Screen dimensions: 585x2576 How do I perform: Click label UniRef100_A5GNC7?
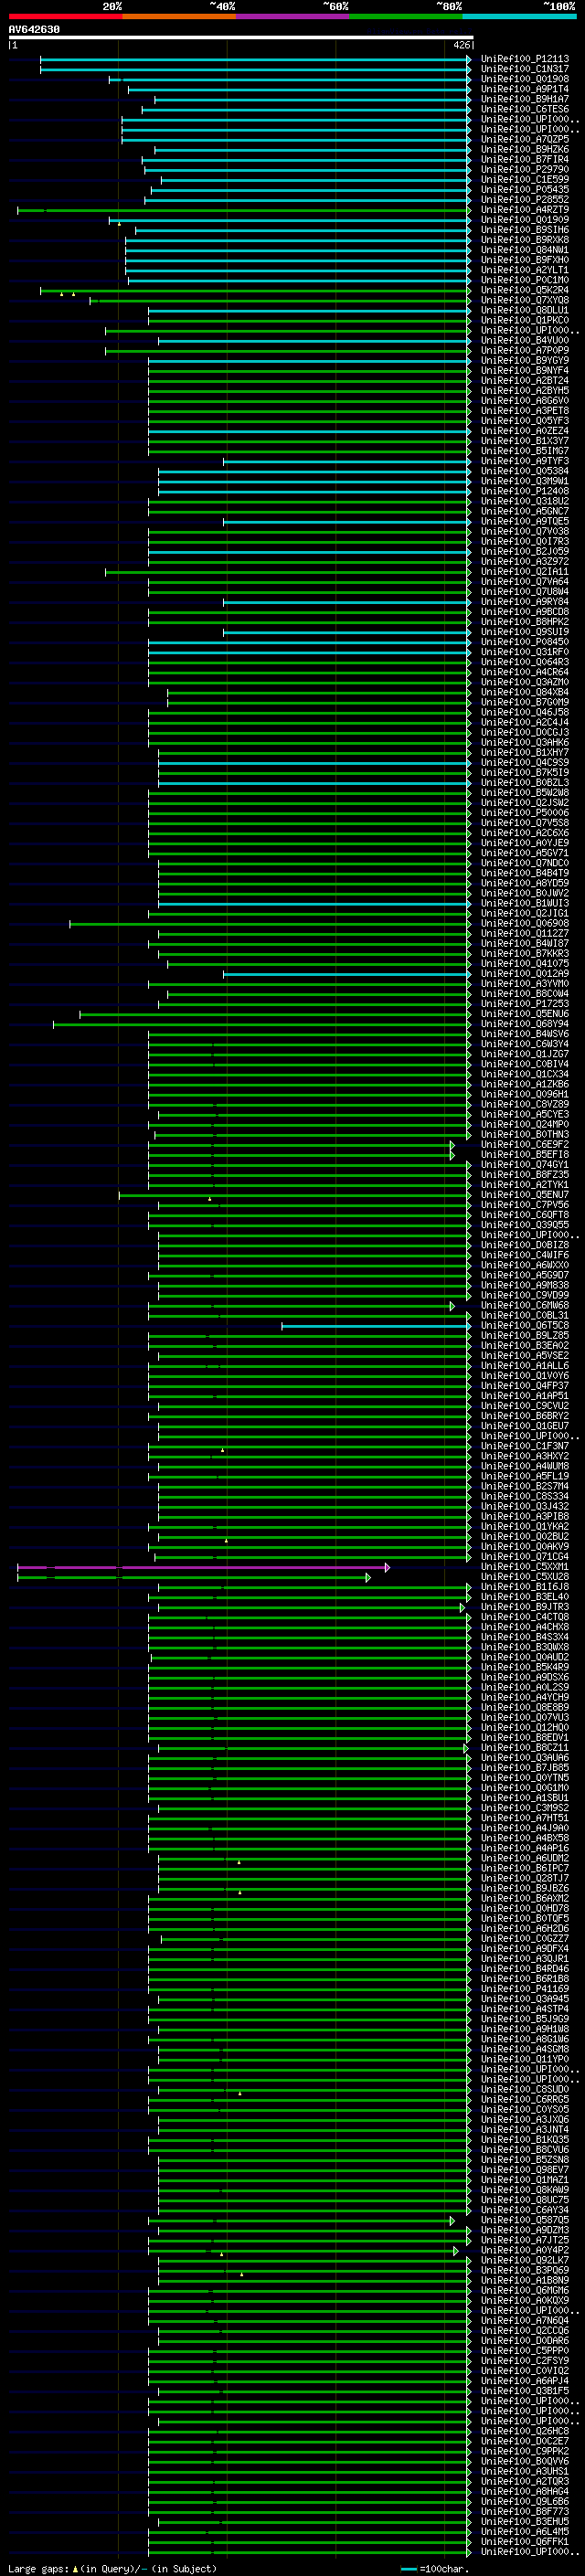click(x=525, y=511)
